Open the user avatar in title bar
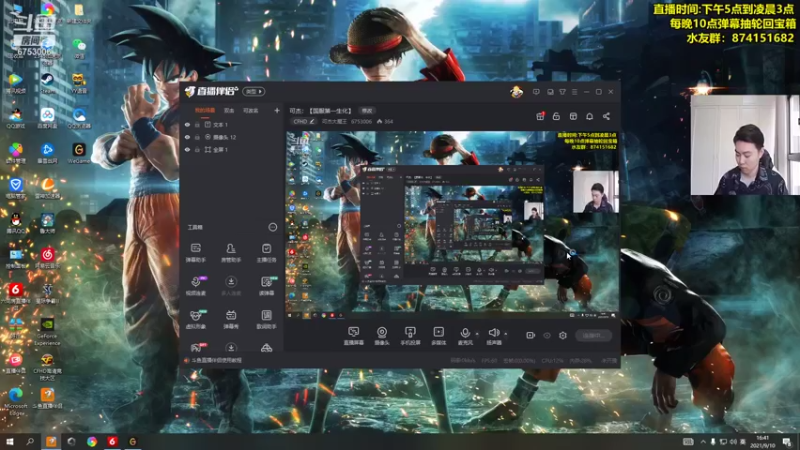Image resolution: width=800 pixels, height=450 pixels. coord(516,92)
